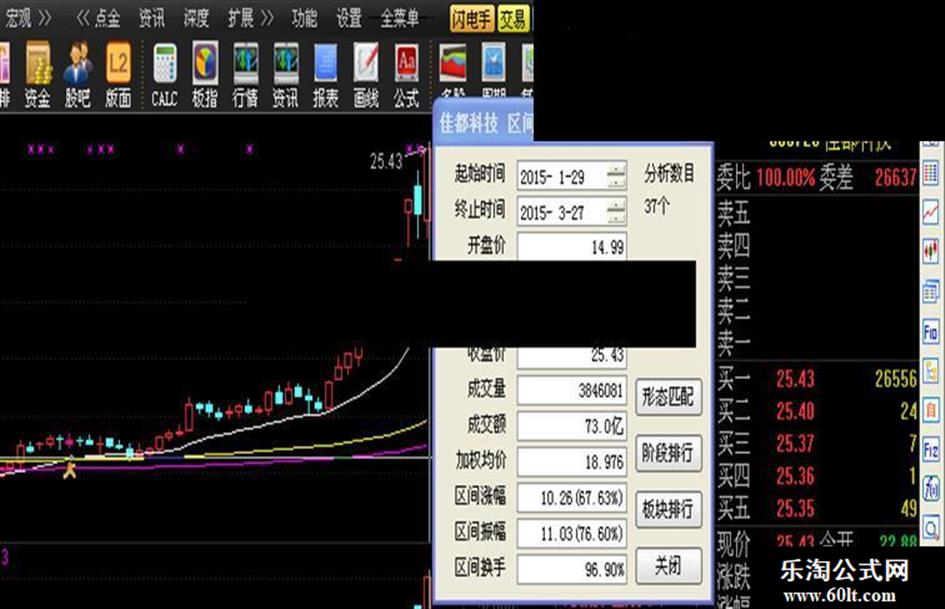
Task: Open the 资讯 menu in top bar
Action: click(x=152, y=18)
